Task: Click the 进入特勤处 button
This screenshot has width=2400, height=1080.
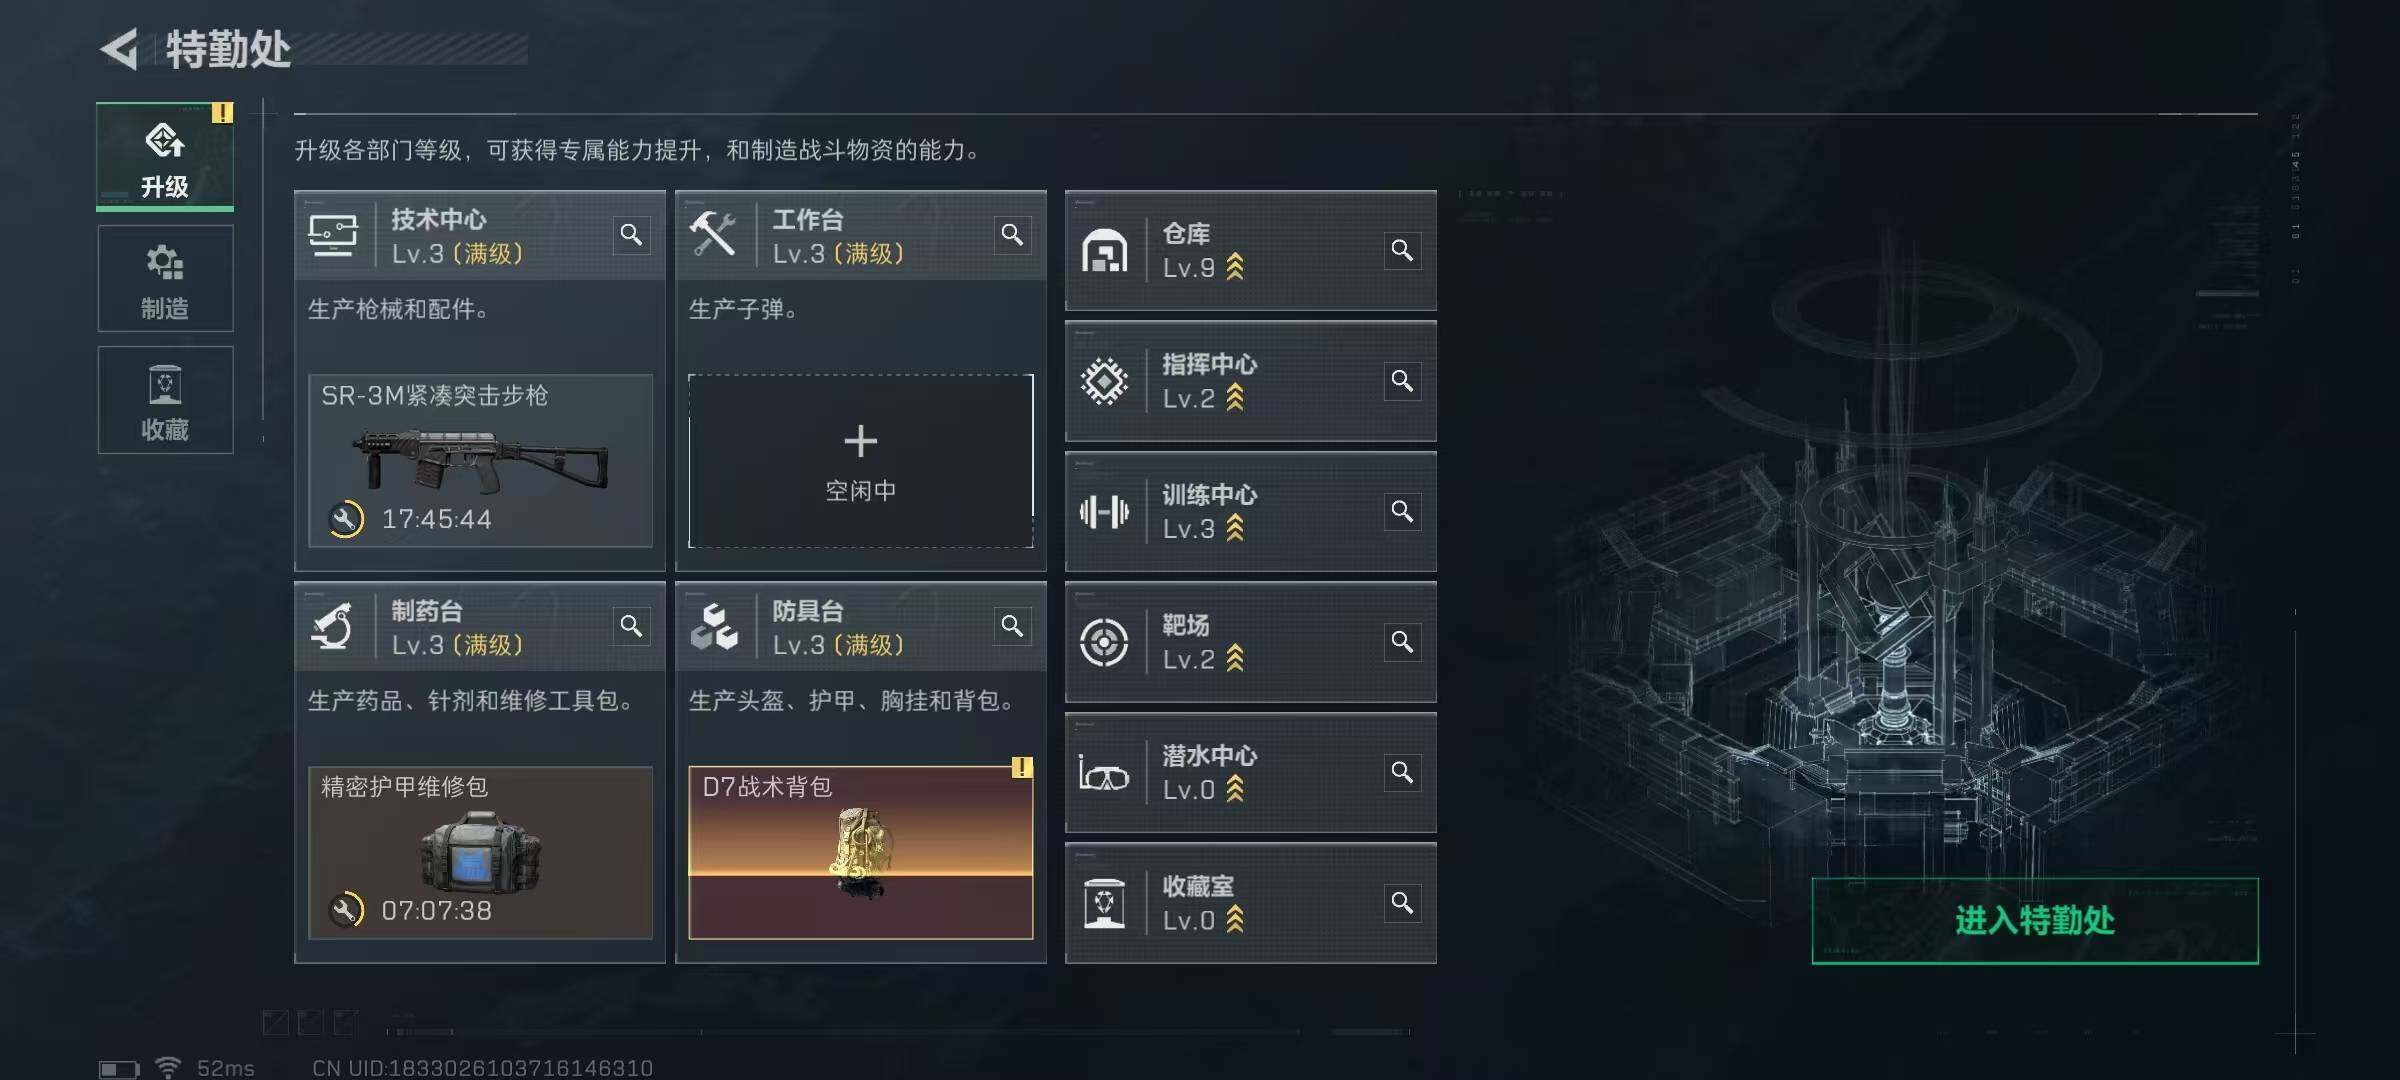Action: tap(2035, 920)
